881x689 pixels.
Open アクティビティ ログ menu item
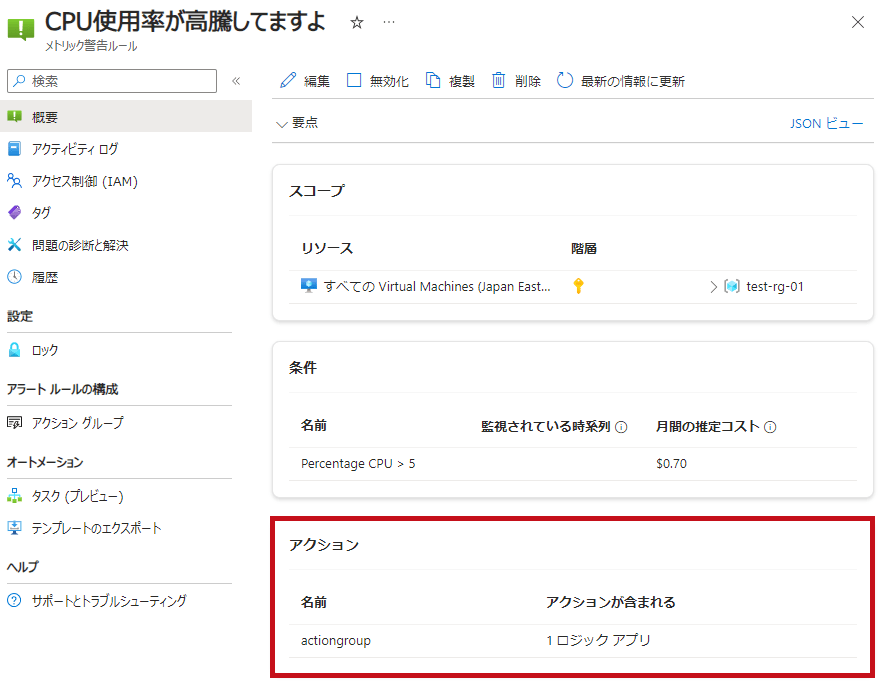75,149
